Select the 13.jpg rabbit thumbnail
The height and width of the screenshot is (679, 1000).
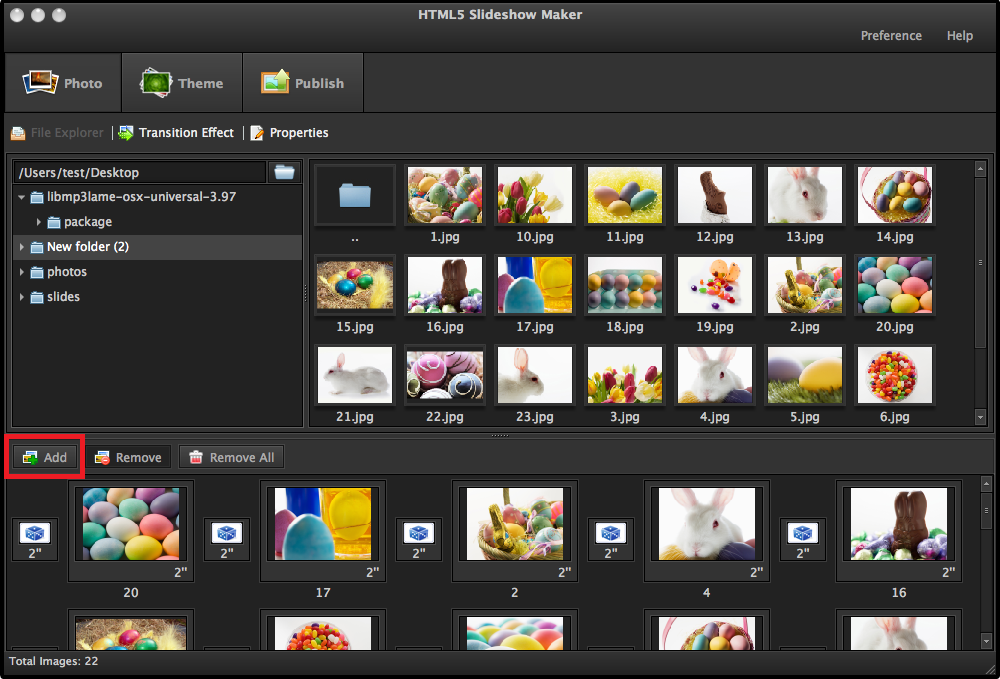pos(804,195)
